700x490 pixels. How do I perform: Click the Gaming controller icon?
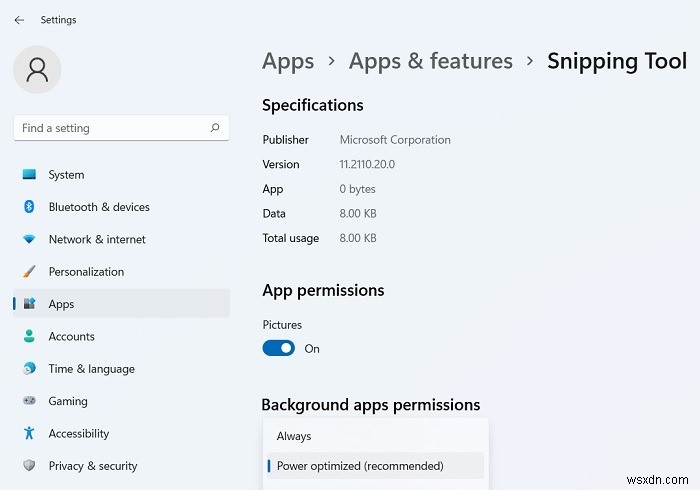pyautogui.click(x=29, y=401)
